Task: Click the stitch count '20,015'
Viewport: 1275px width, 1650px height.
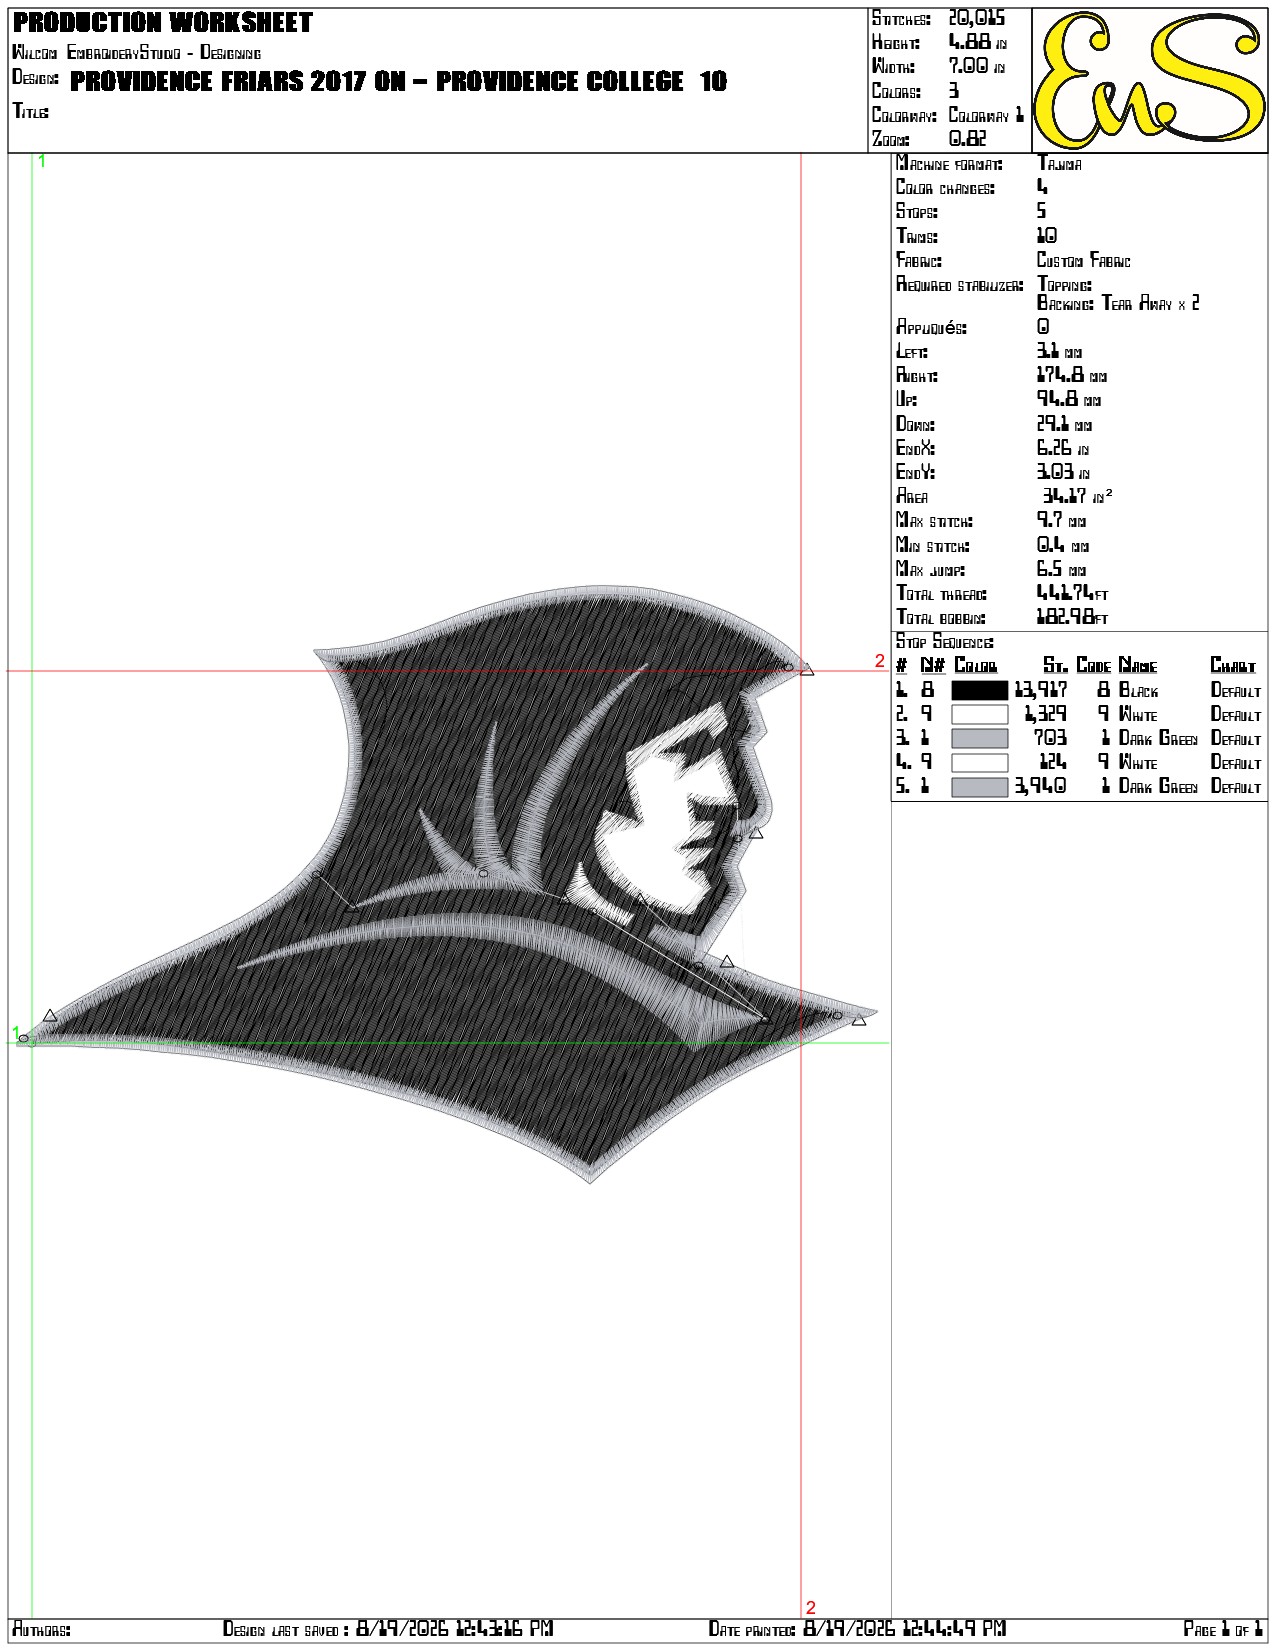Action: click(976, 18)
